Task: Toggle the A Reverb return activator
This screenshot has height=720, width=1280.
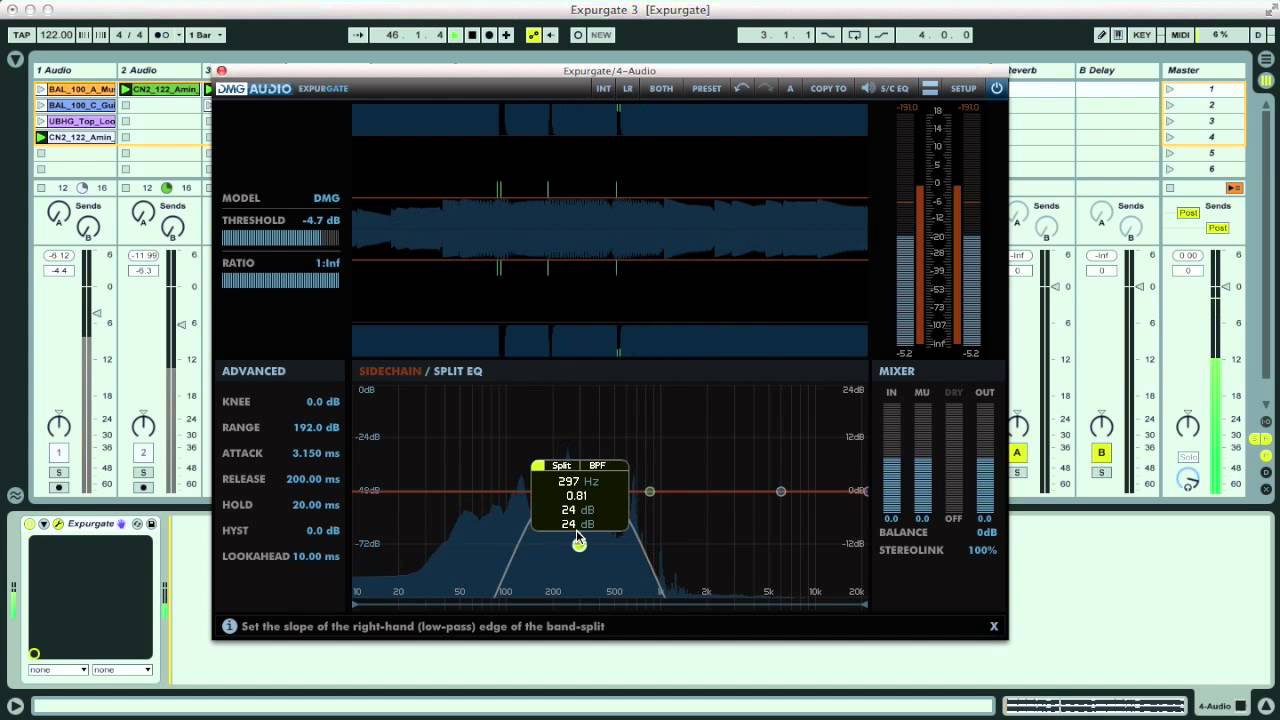Action: point(1017,453)
